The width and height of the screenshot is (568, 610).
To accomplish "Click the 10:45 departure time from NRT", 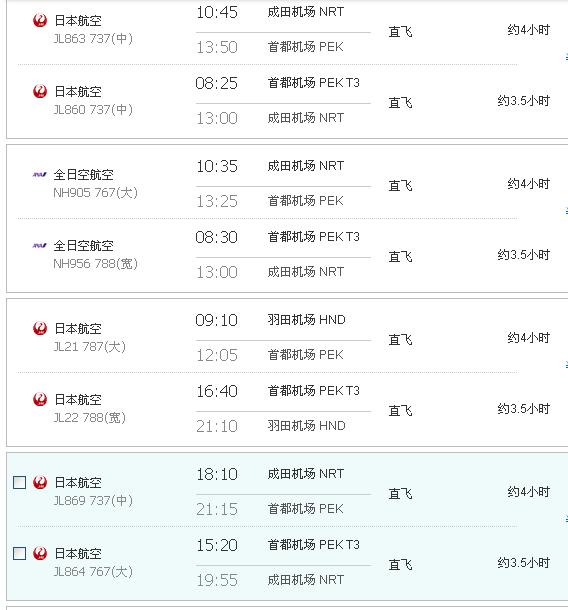I will click(x=217, y=12).
